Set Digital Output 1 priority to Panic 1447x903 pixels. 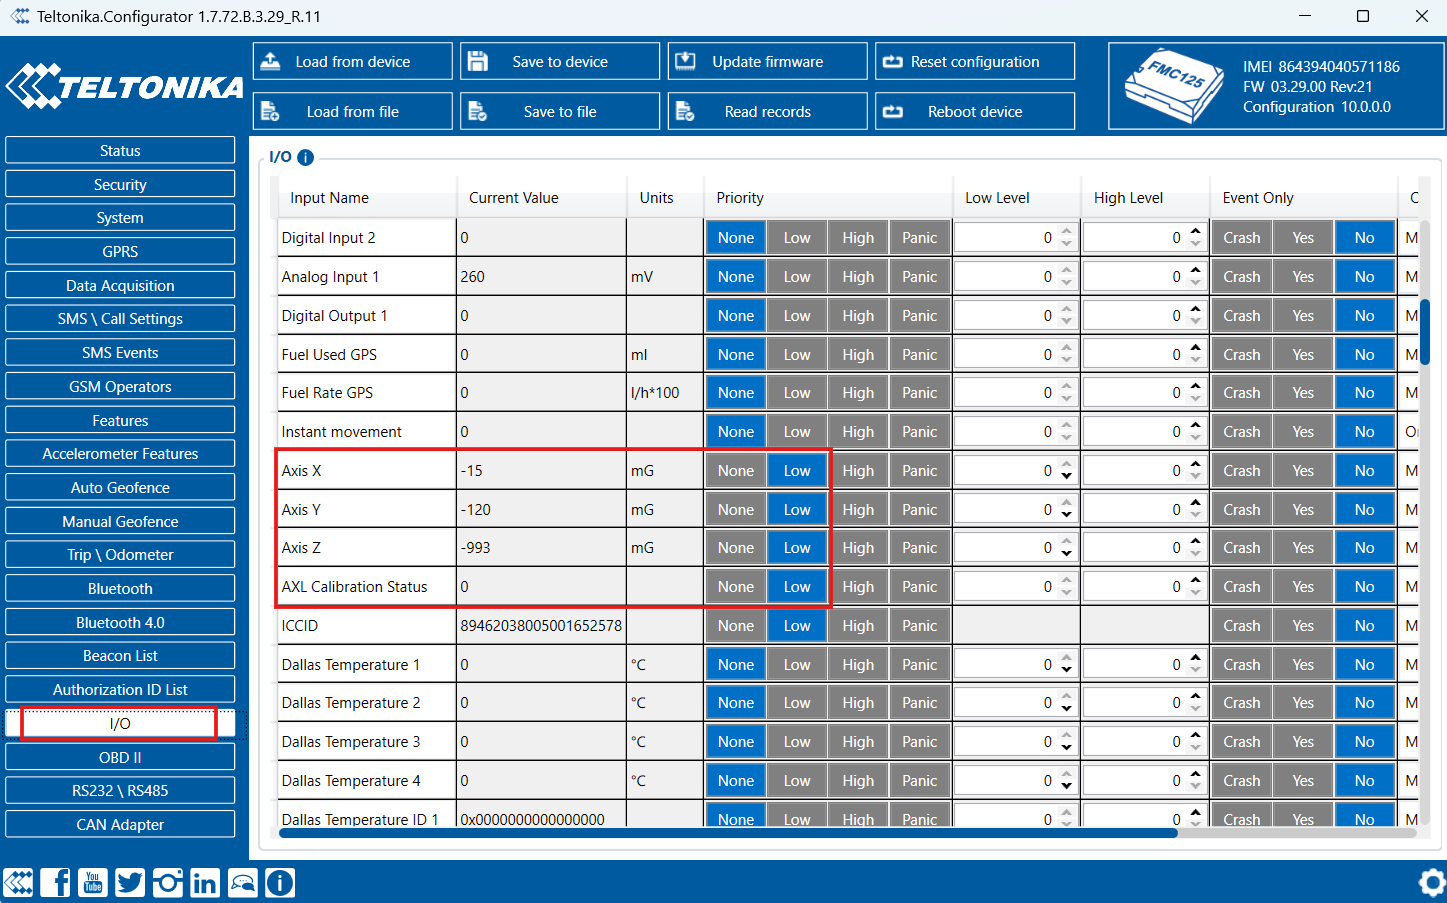920,316
